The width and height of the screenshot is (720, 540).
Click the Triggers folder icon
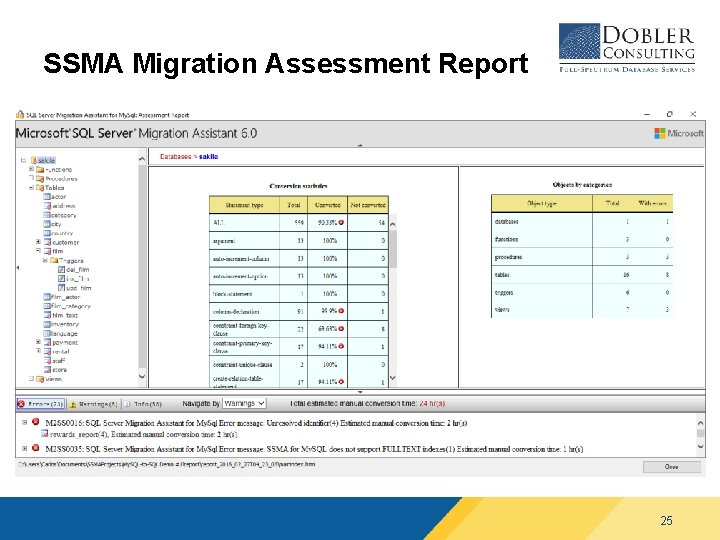click(54, 260)
